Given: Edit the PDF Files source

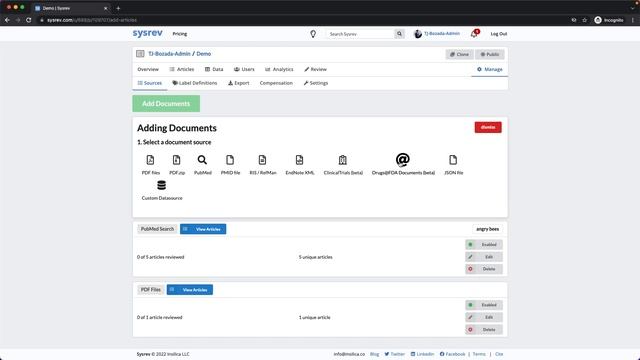Looking at the screenshot, I should [484, 317].
